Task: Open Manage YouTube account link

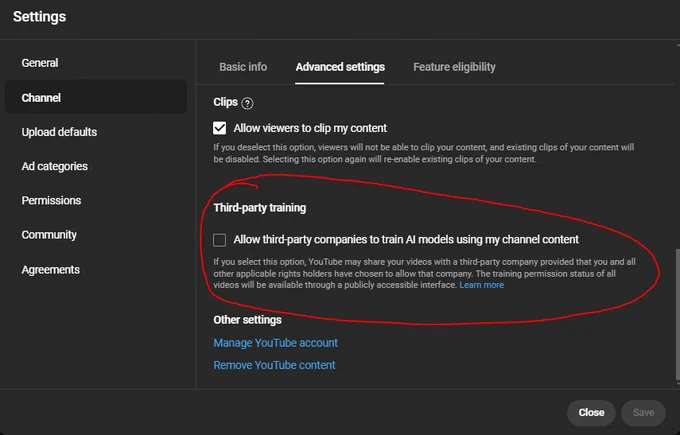Action: coord(275,343)
